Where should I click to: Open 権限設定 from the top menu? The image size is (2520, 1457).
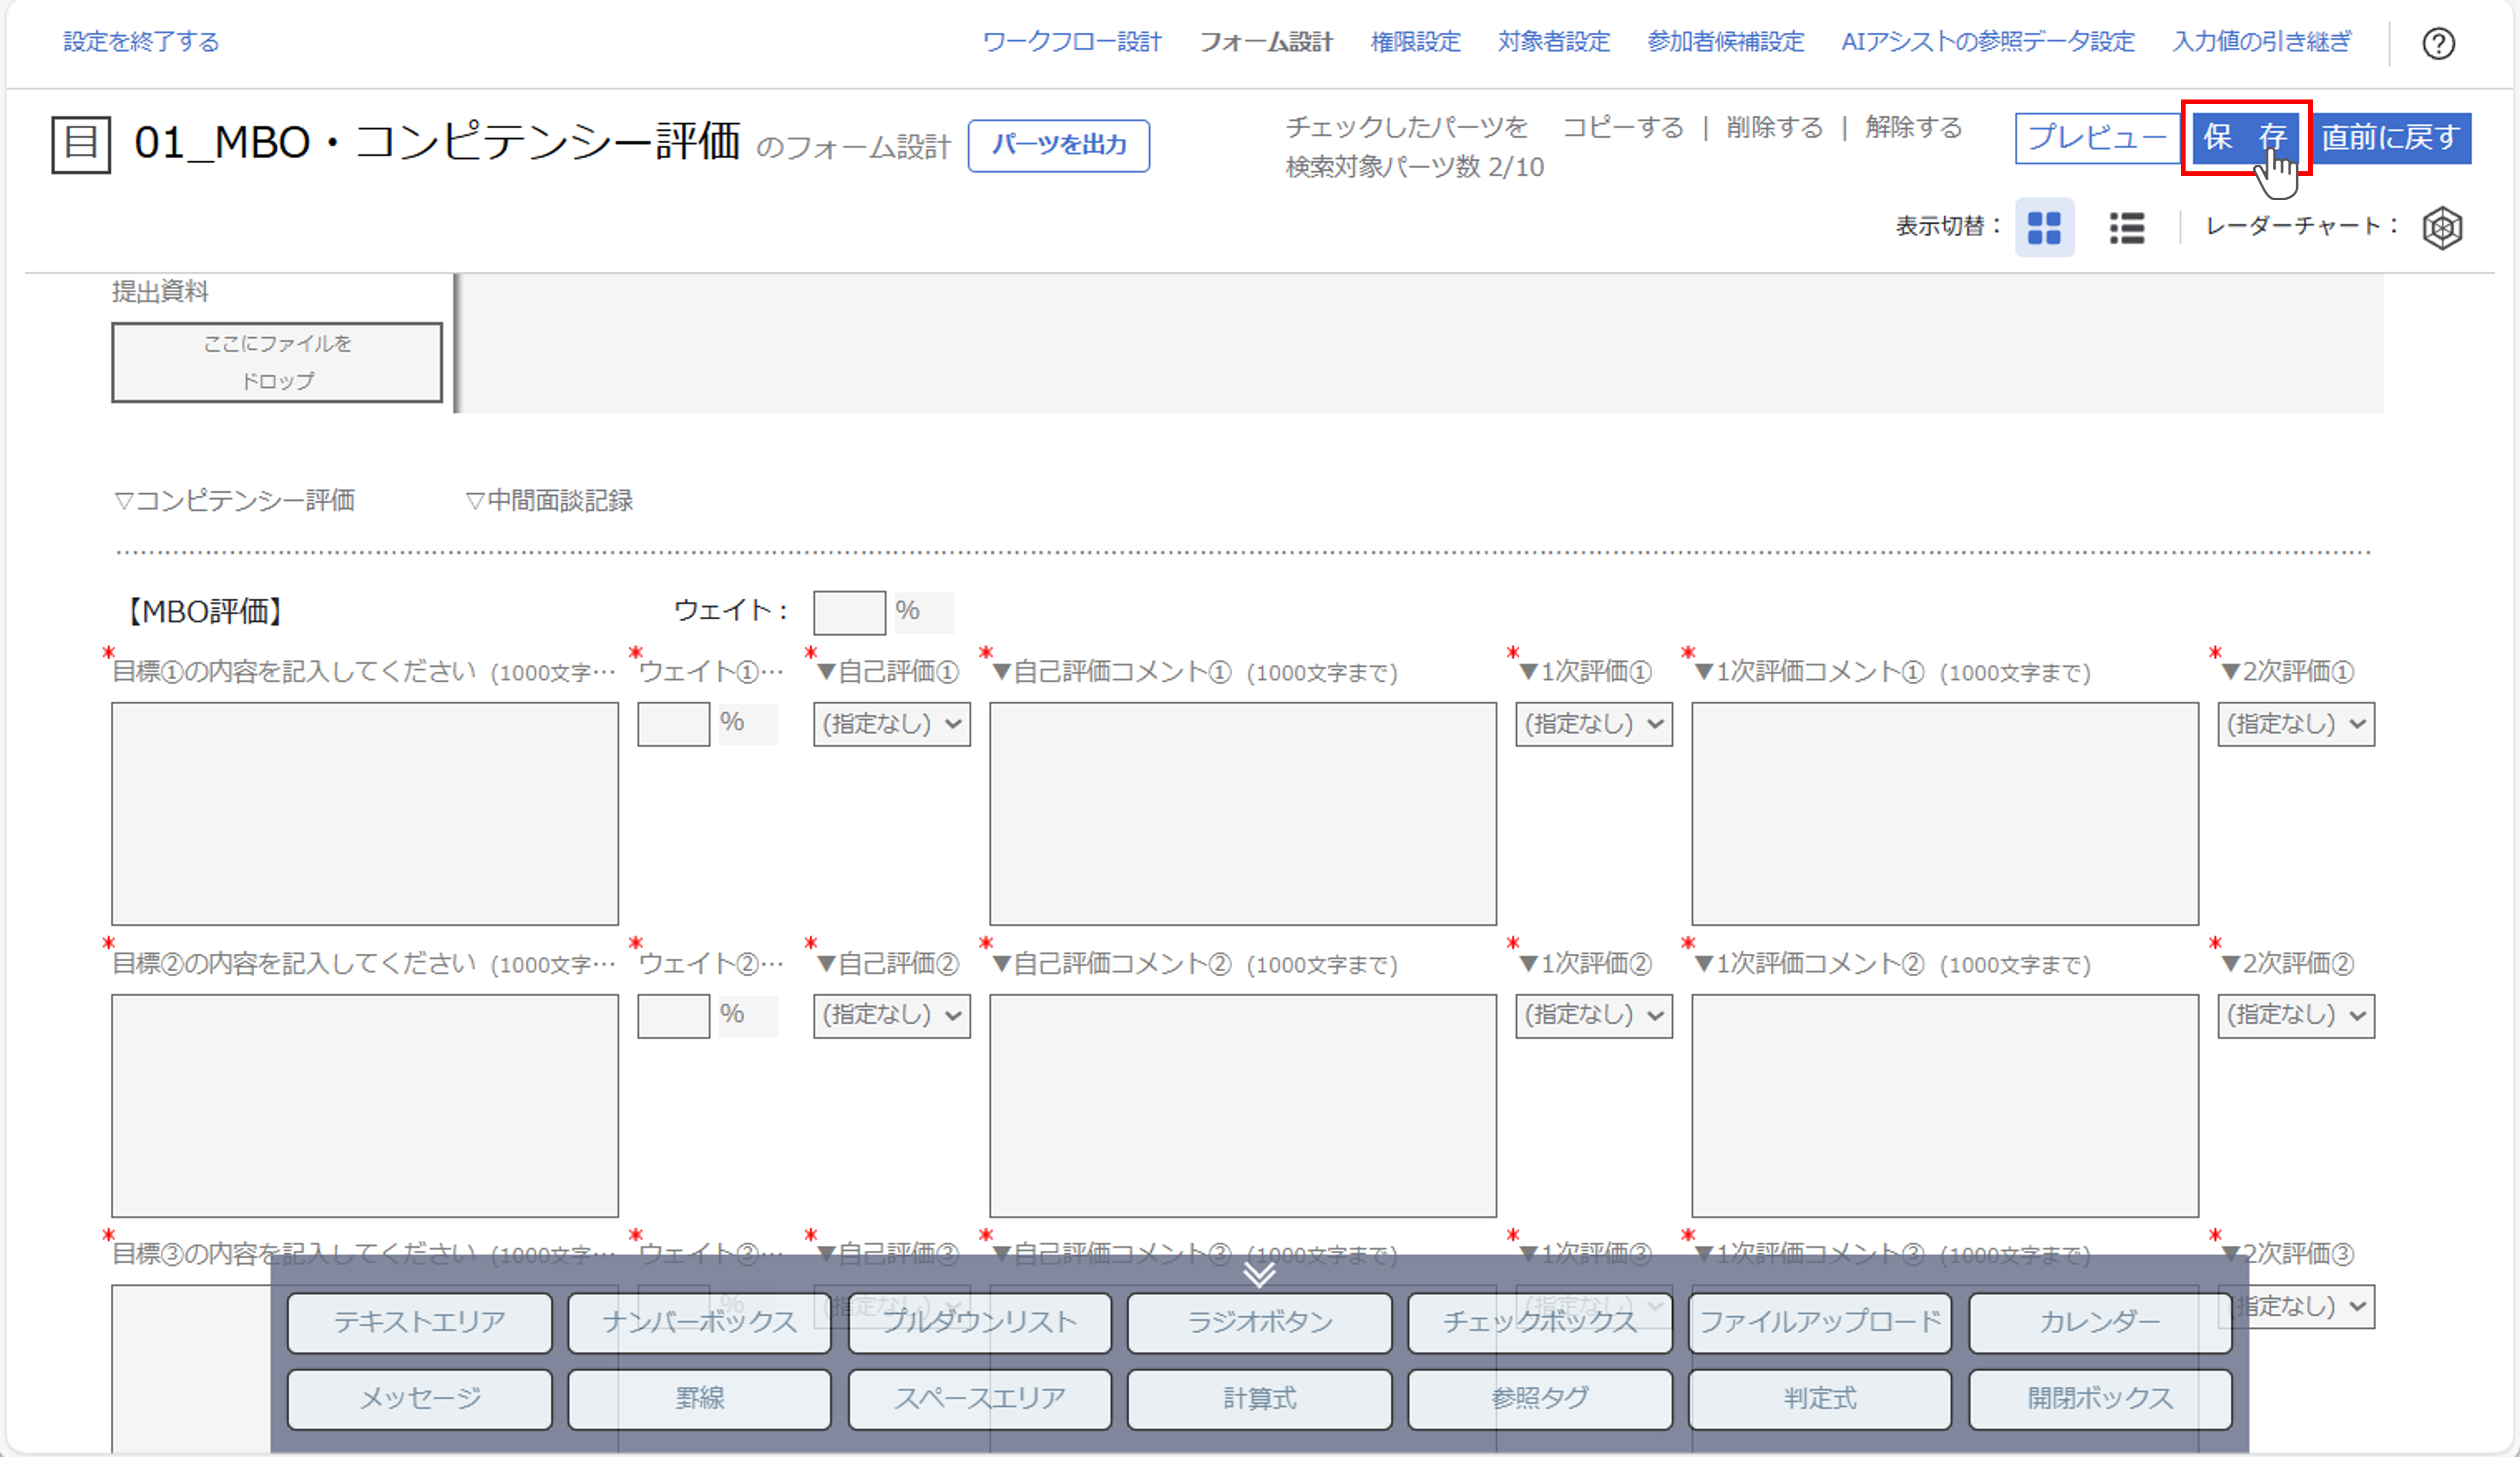click(x=1414, y=42)
